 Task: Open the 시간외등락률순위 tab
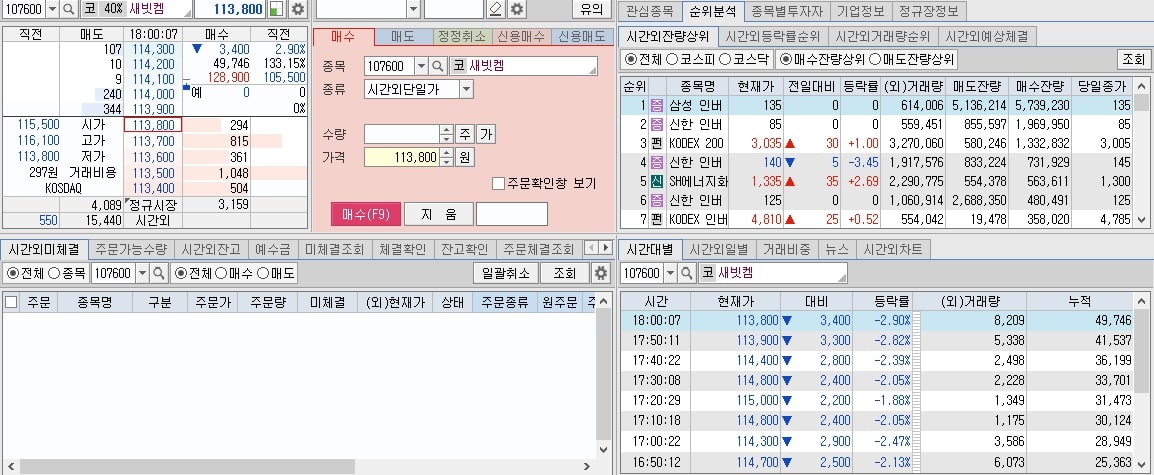pyautogui.click(x=772, y=36)
